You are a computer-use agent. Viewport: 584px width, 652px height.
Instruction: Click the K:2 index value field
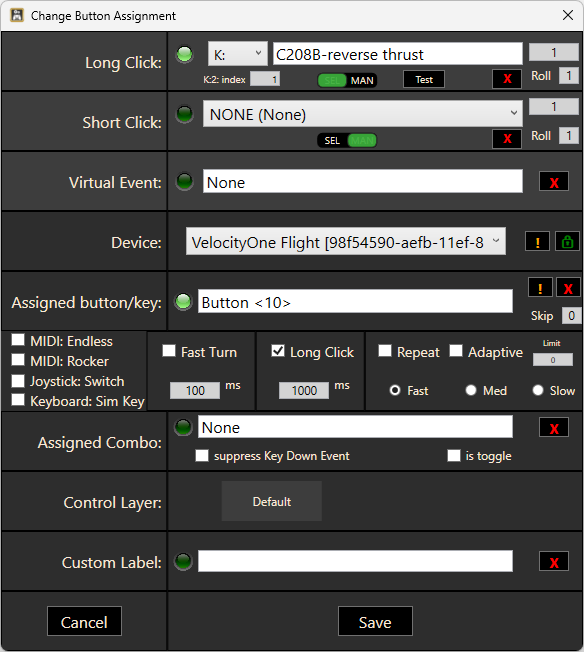[265, 79]
